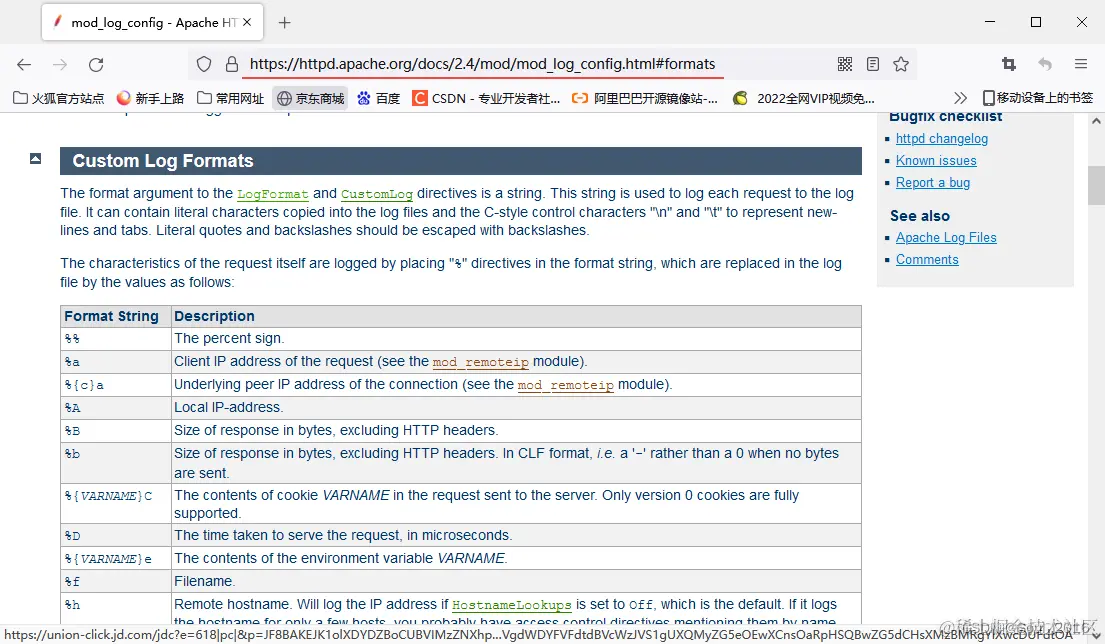Open Known issues link

(936, 161)
